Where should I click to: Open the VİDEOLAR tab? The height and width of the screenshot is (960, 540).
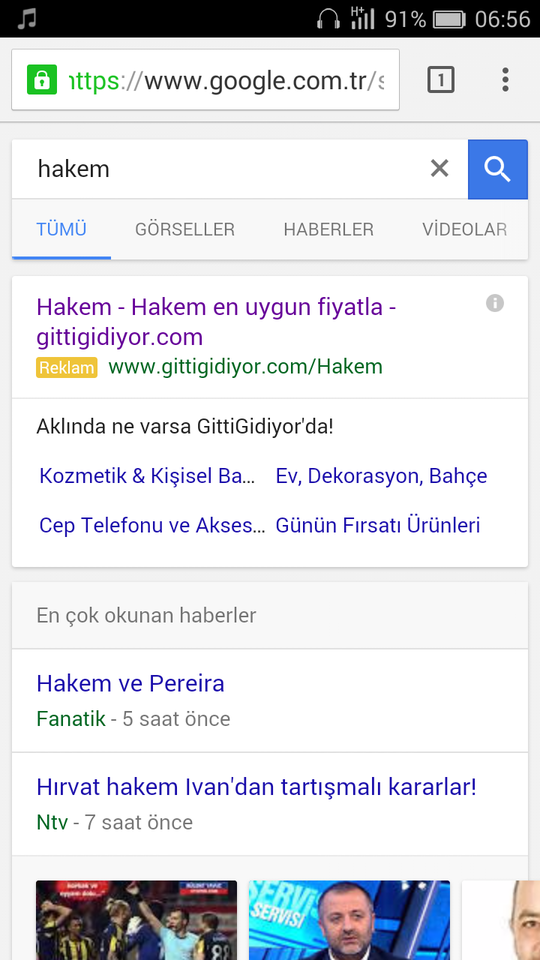coord(464,230)
